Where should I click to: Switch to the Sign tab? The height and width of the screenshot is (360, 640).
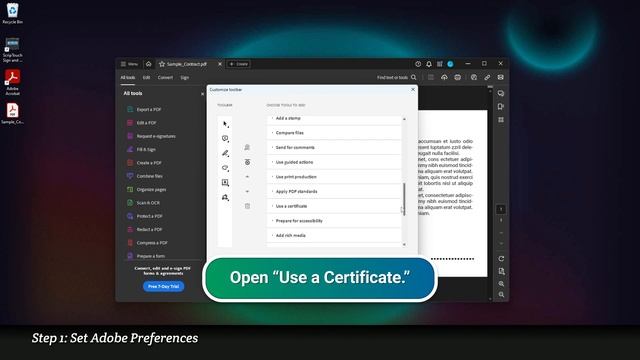184,78
